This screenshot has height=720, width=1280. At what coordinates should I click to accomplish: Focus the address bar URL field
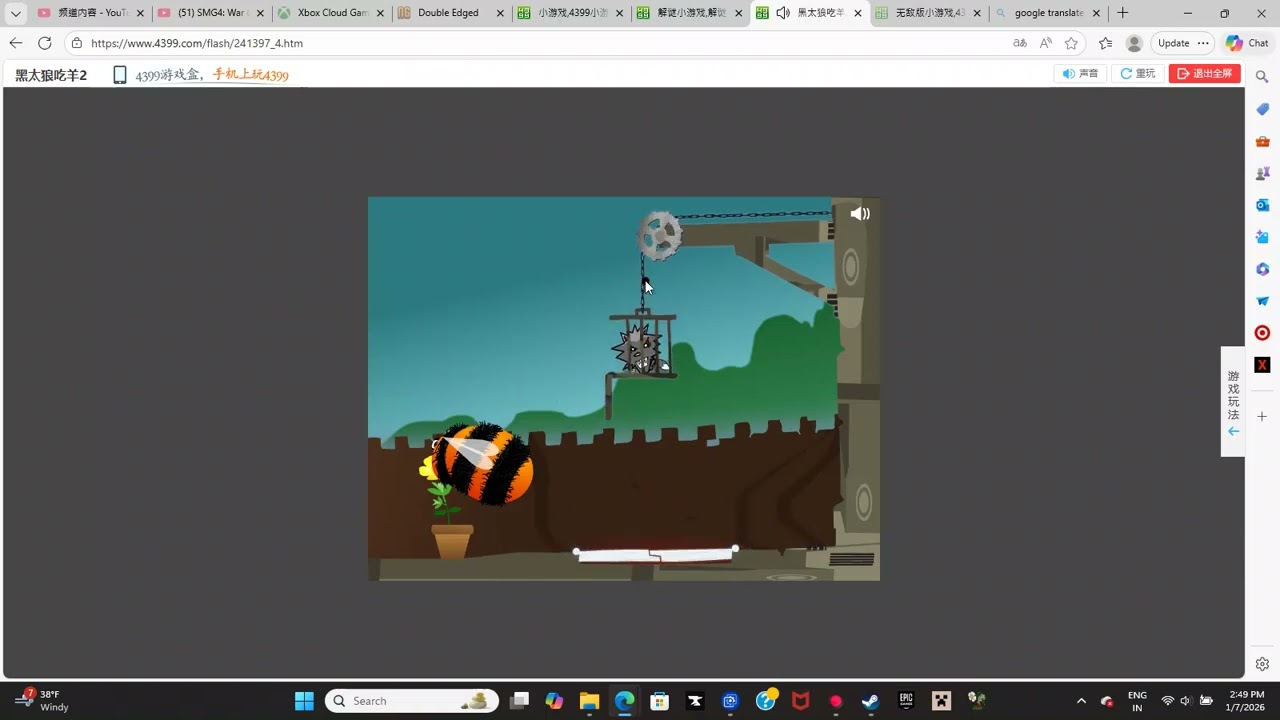(x=540, y=43)
